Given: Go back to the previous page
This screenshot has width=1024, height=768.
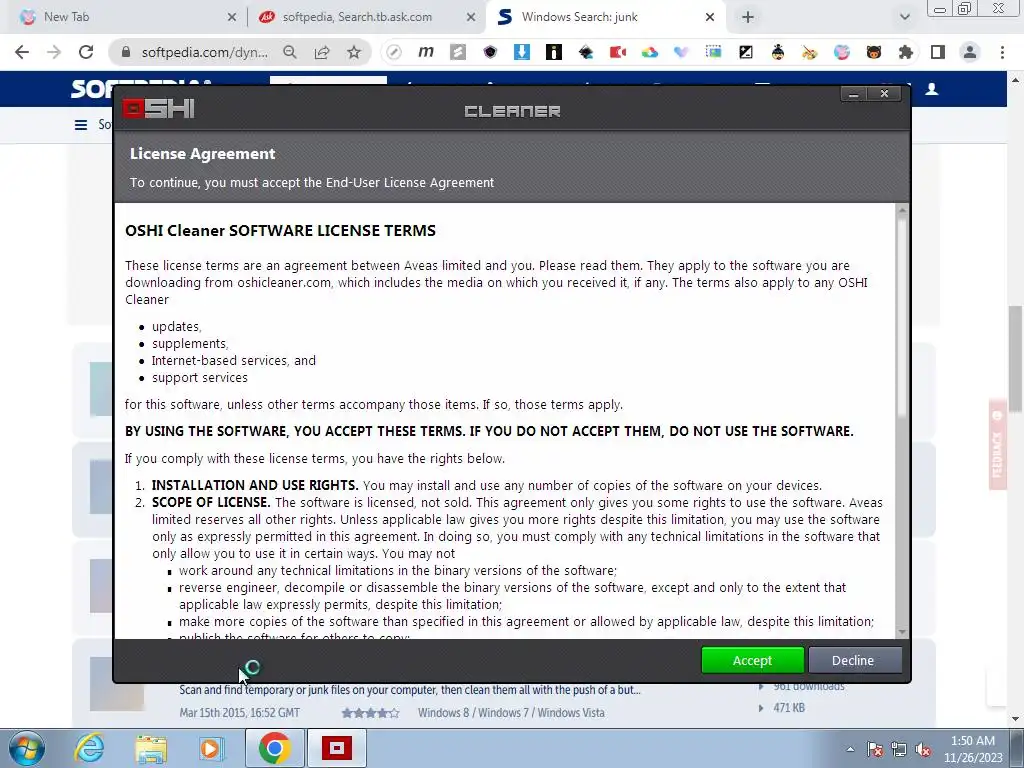Looking at the screenshot, I should point(22,52).
